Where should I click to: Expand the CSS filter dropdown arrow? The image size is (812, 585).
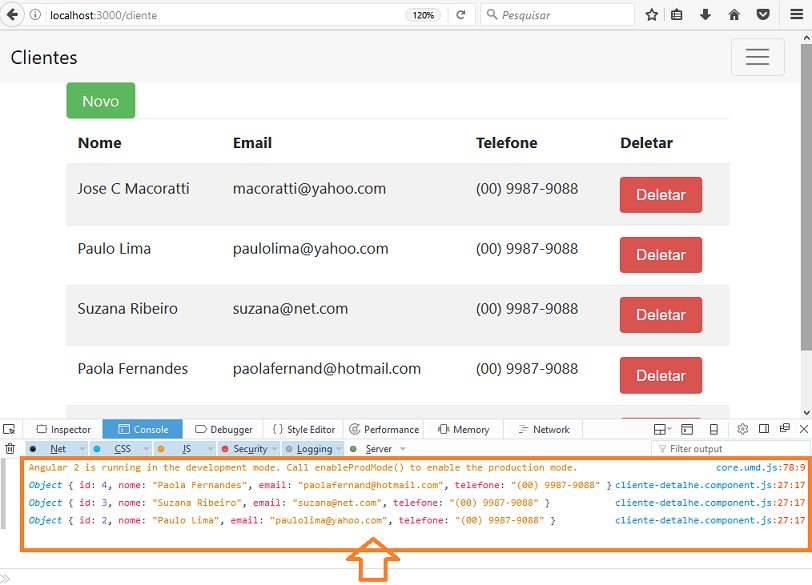146,449
